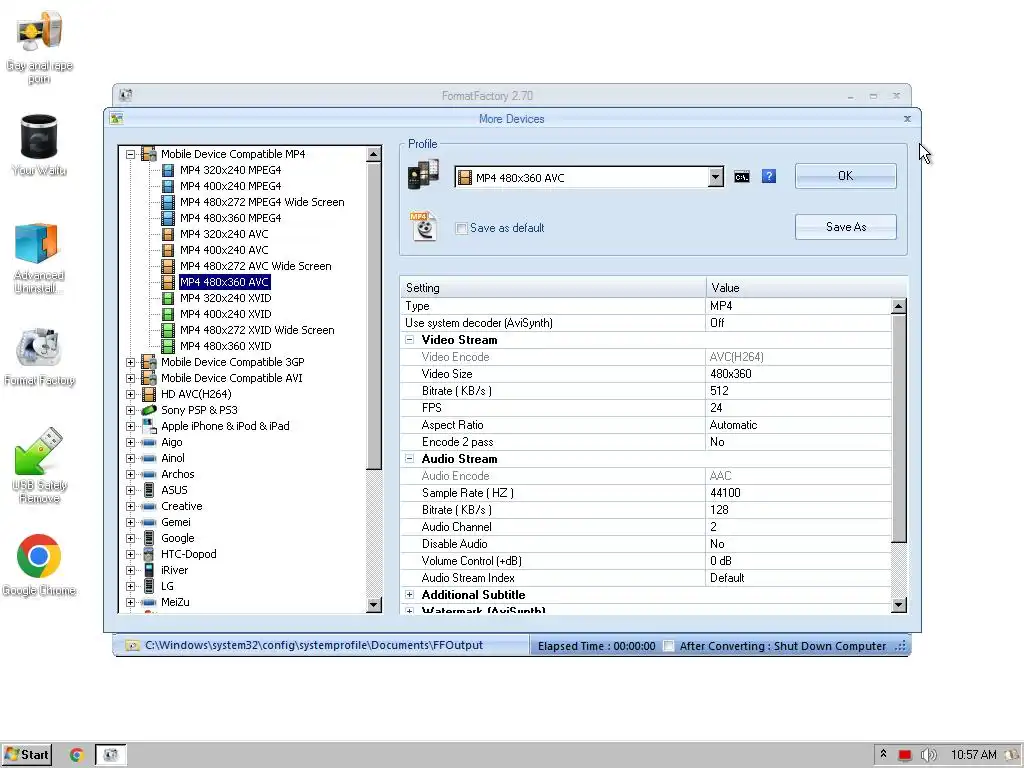
Task: Expand the Creative device node
Action: click(131, 506)
